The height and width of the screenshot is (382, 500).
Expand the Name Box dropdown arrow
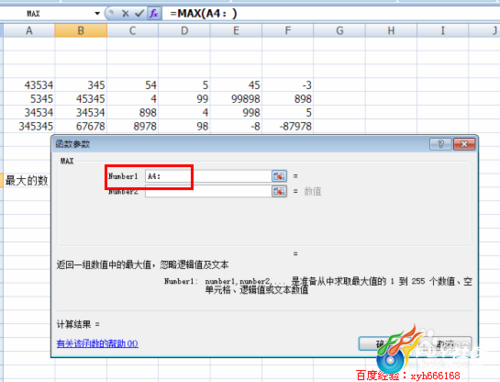click(97, 14)
